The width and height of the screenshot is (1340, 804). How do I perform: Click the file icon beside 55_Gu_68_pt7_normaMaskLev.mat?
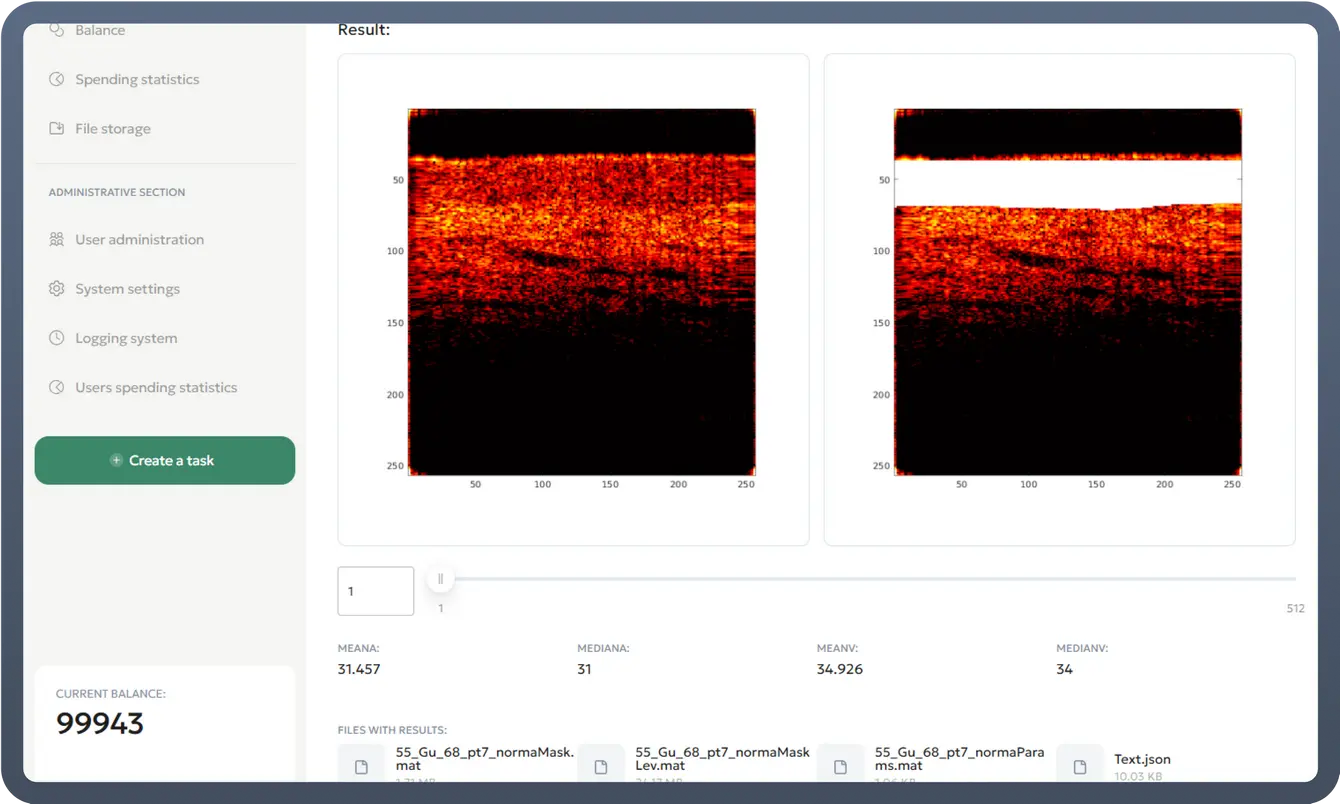pyautogui.click(x=601, y=766)
